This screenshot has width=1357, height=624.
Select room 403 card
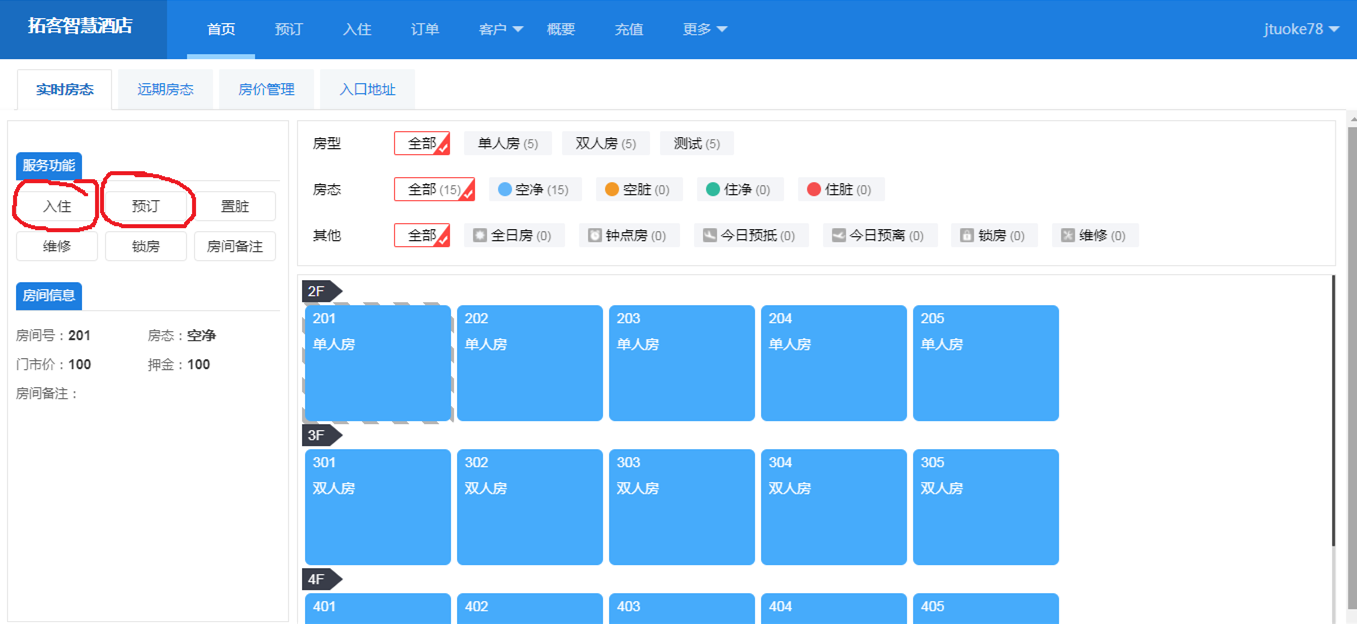pos(682,609)
